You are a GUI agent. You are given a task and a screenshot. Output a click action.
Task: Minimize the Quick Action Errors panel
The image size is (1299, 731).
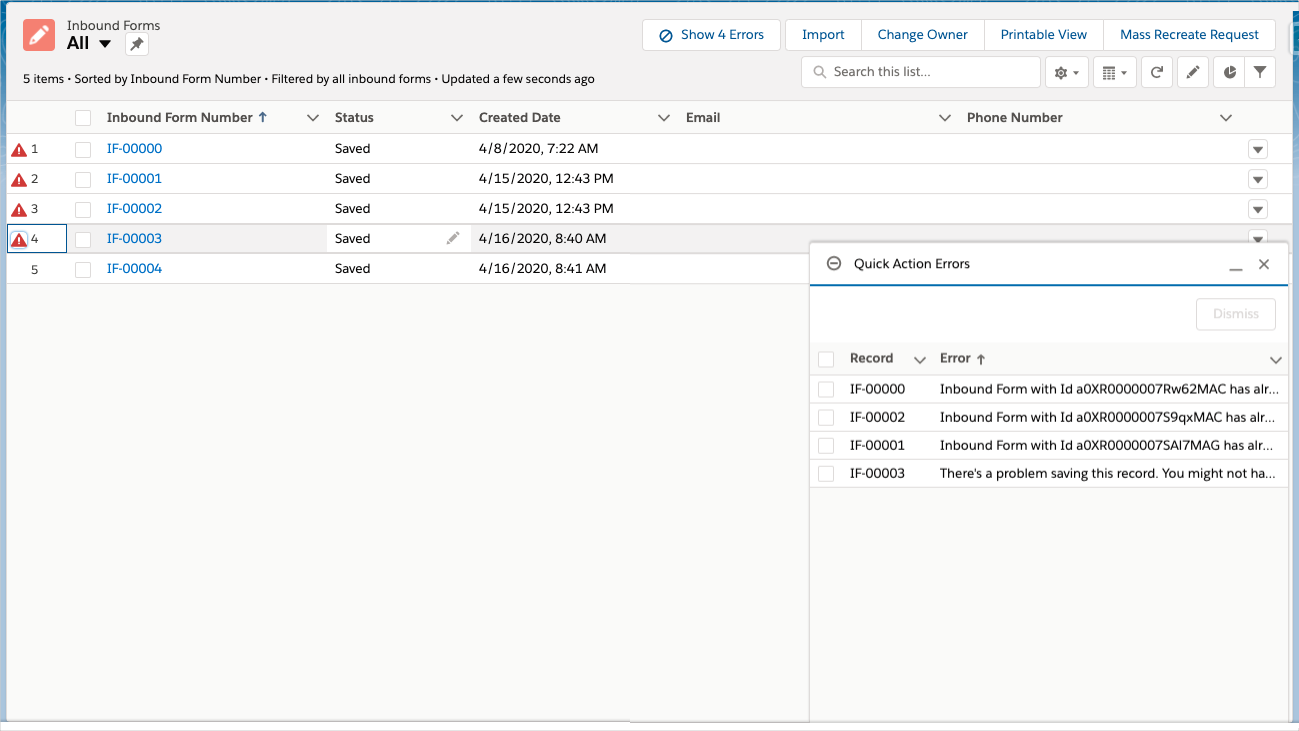[x=1236, y=265]
